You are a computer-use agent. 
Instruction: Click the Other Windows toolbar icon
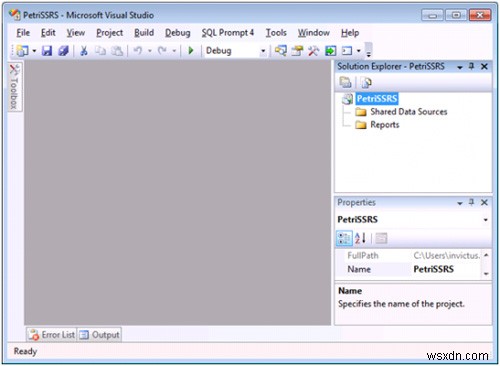coord(347,51)
